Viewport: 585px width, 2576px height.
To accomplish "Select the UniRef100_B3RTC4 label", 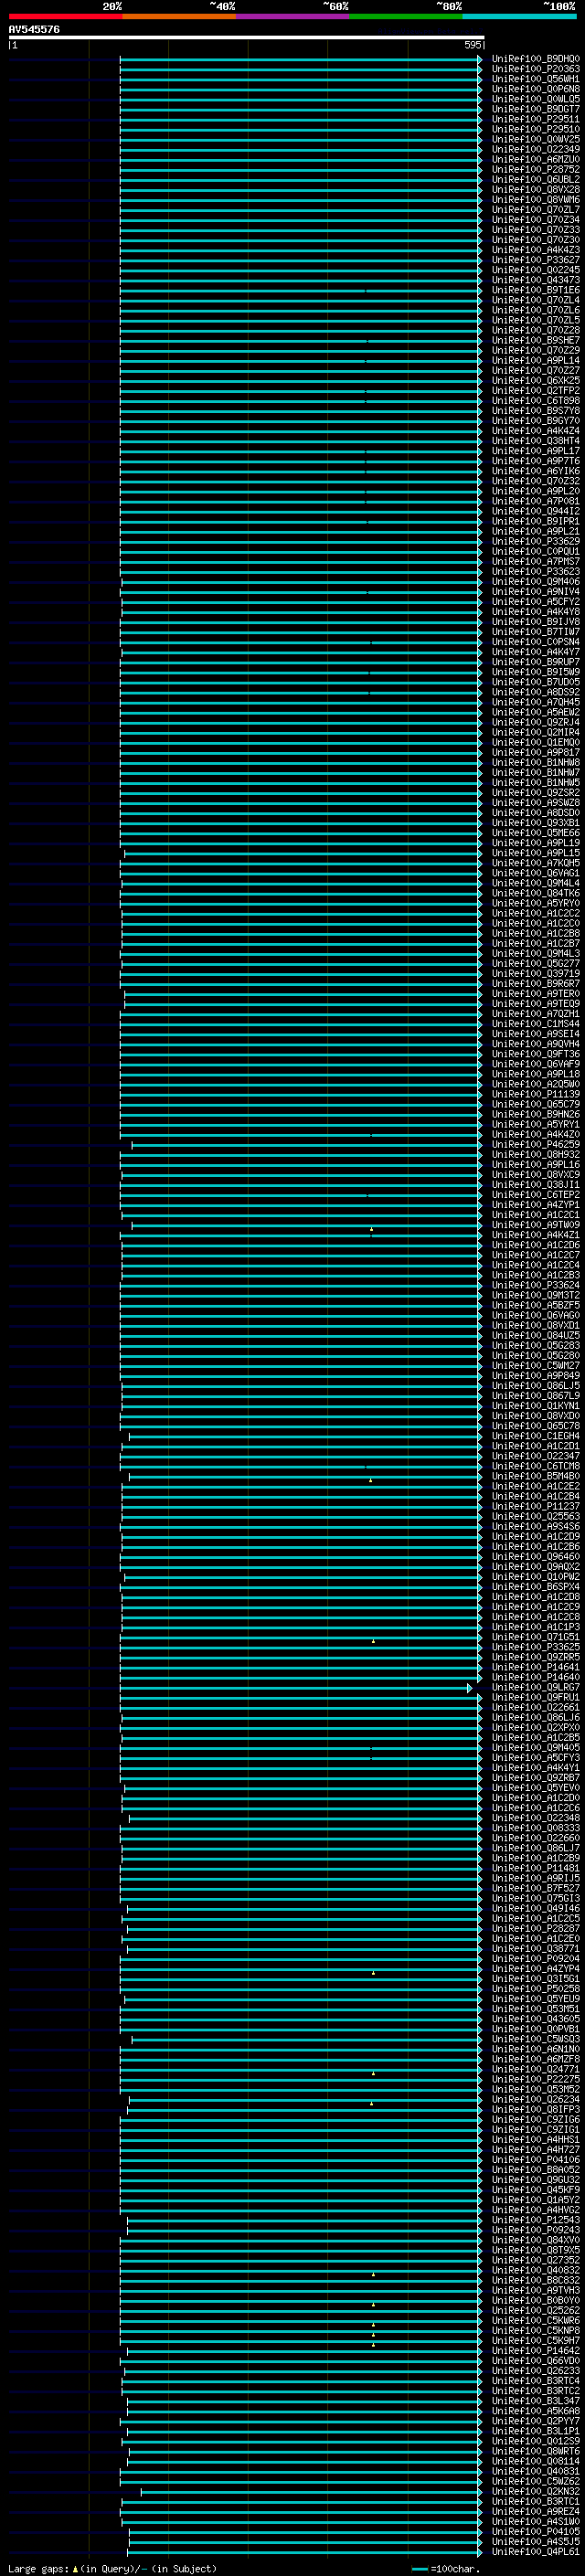I will [536, 2380].
